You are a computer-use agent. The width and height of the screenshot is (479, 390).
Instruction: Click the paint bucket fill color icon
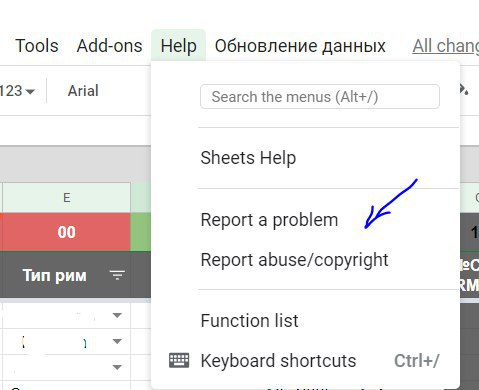(464, 89)
